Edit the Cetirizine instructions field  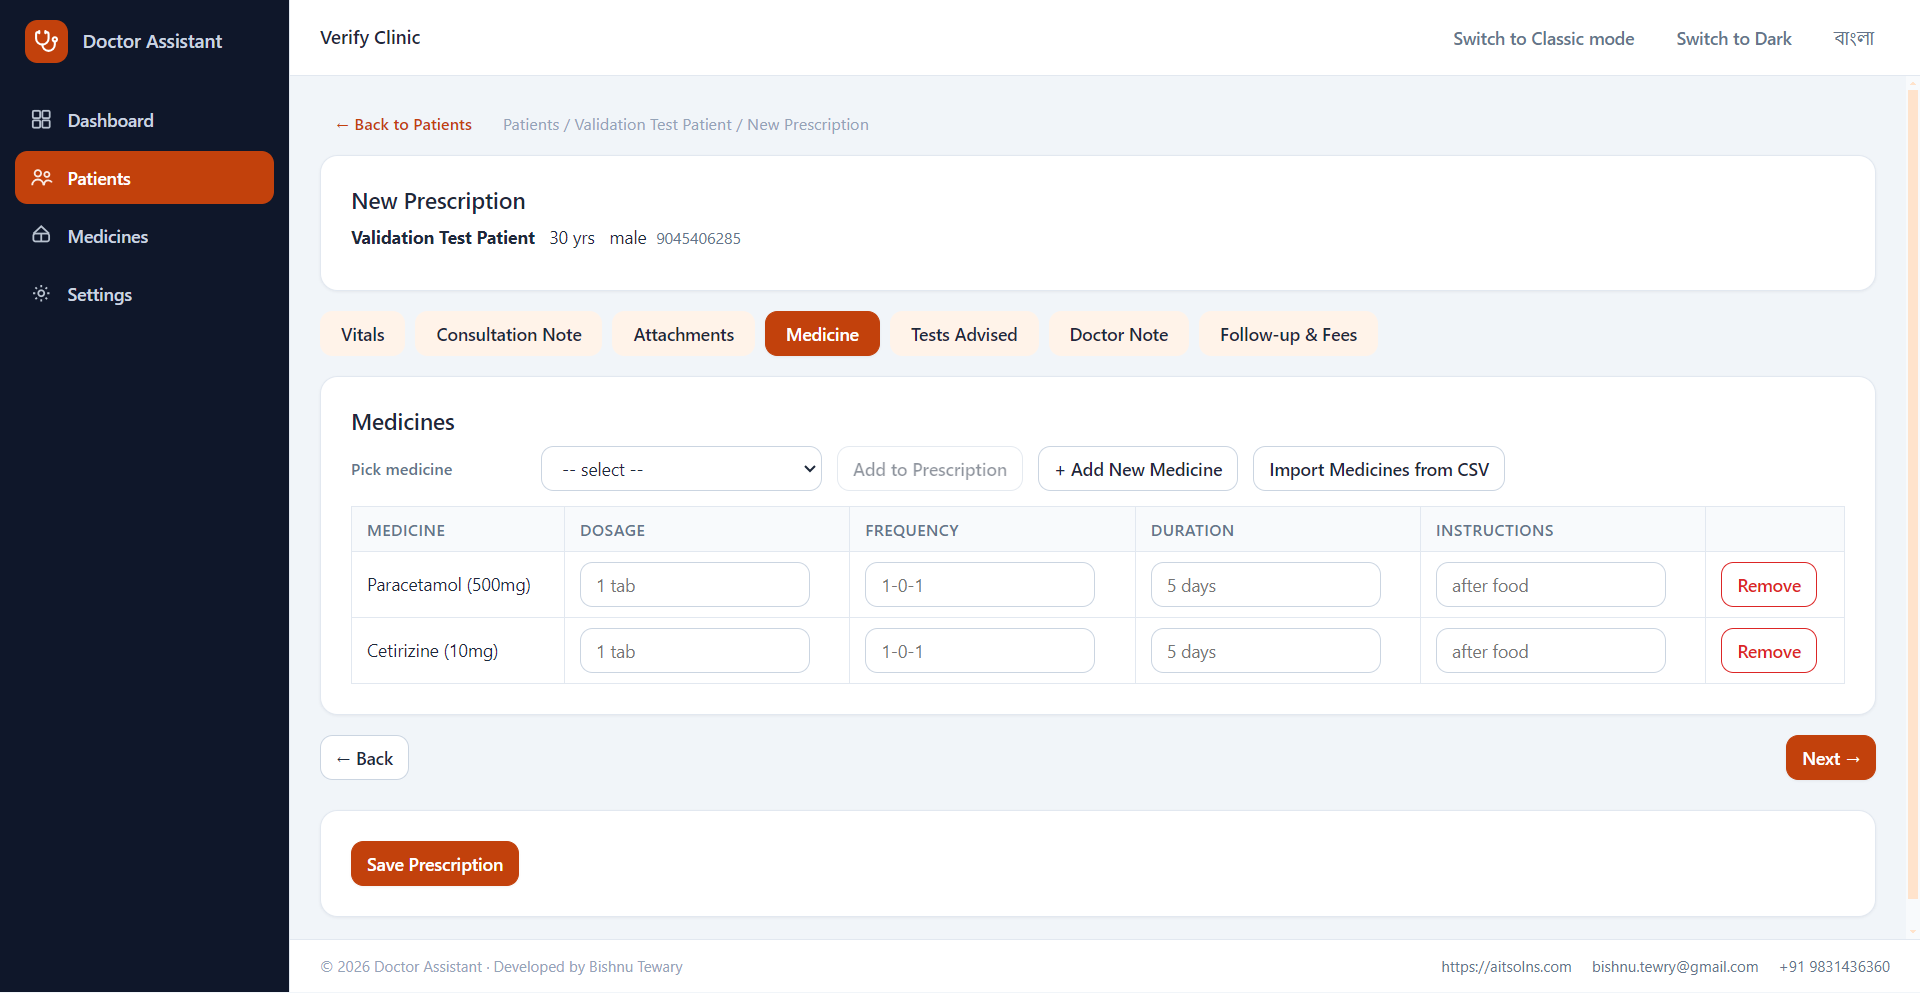(1551, 651)
